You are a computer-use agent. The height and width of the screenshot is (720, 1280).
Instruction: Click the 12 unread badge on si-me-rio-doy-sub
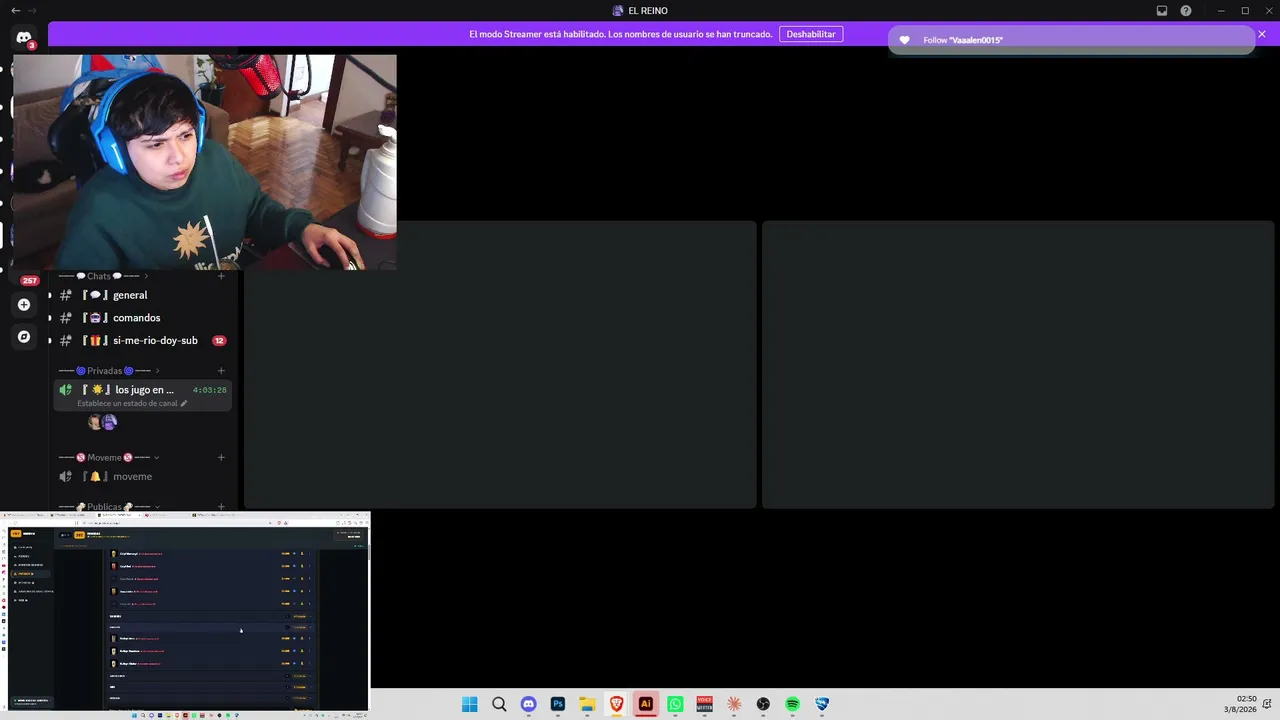point(219,341)
